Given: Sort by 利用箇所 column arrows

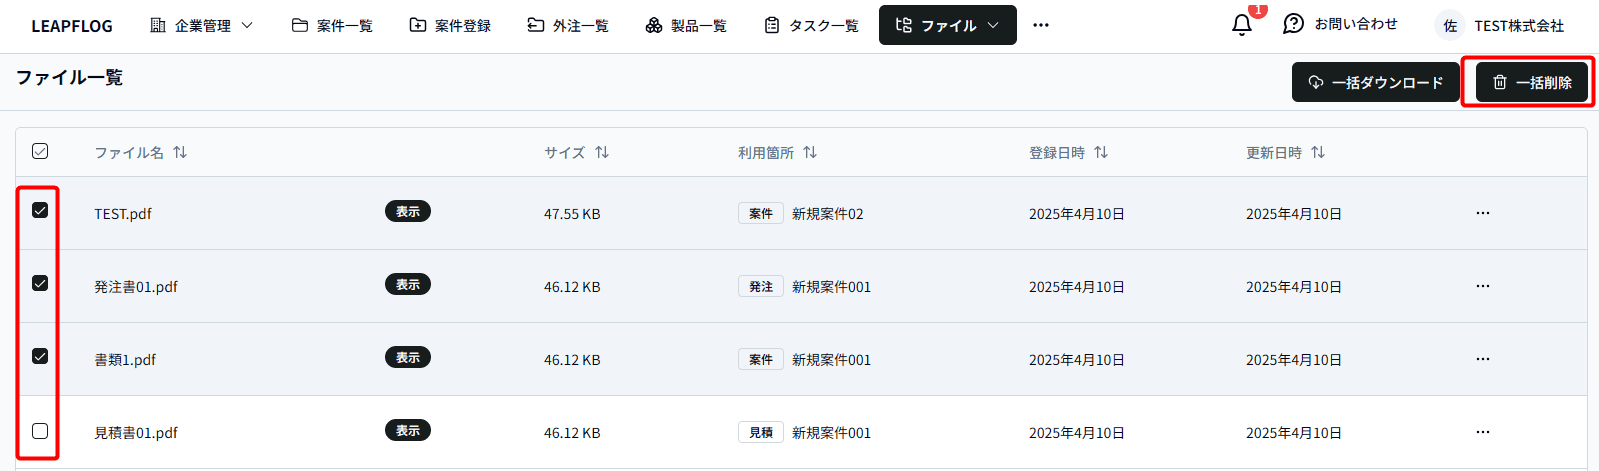Looking at the screenshot, I should pos(810,152).
